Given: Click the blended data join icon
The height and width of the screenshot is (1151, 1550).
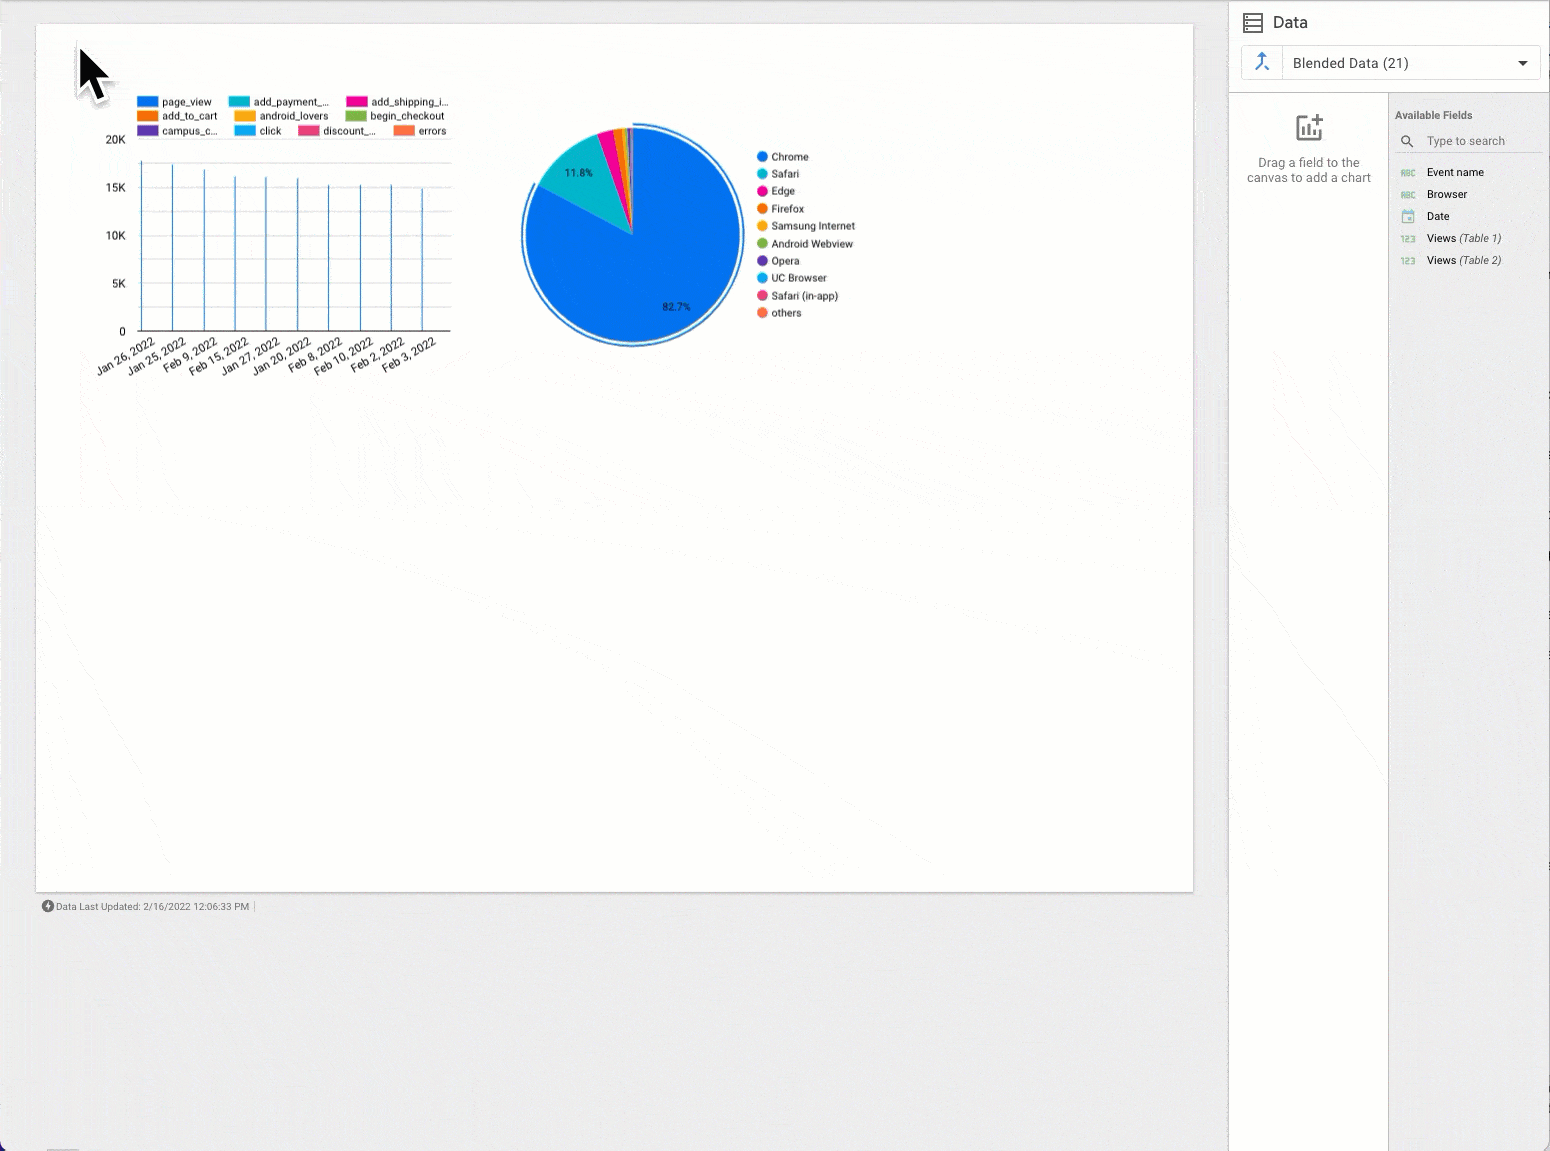Looking at the screenshot, I should coord(1261,62).
